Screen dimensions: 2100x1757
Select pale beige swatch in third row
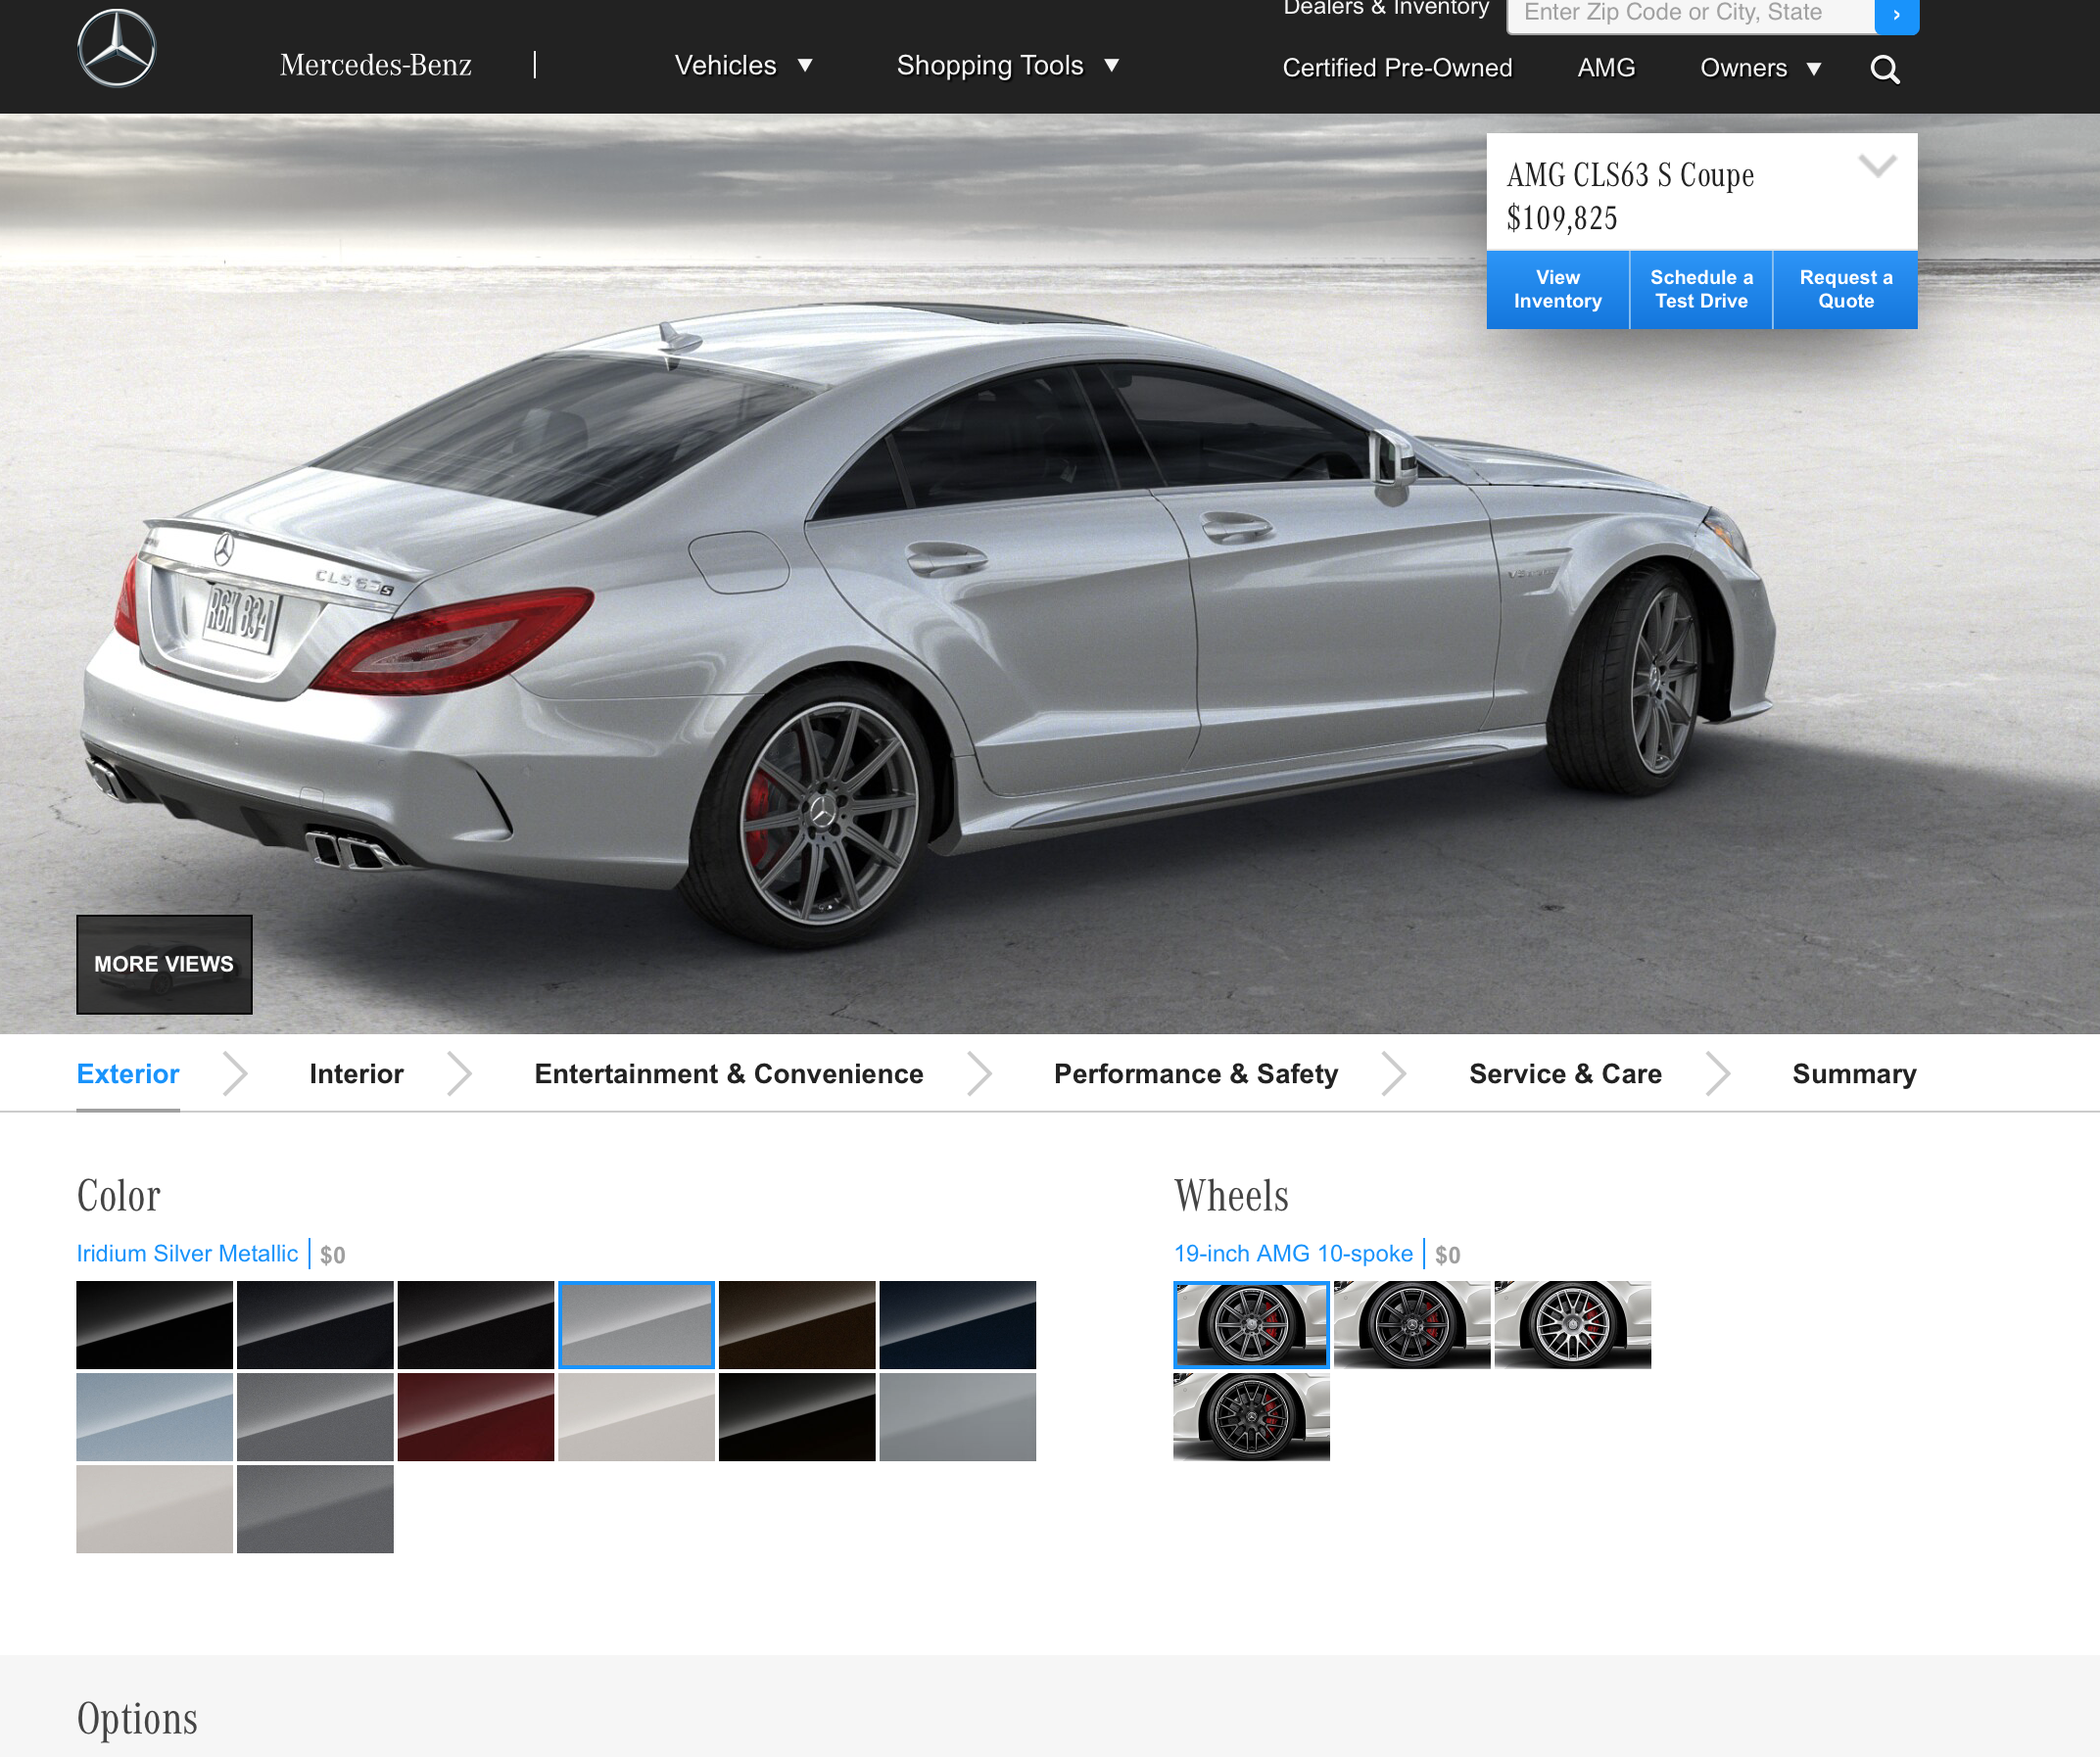tap(155, 1509)
